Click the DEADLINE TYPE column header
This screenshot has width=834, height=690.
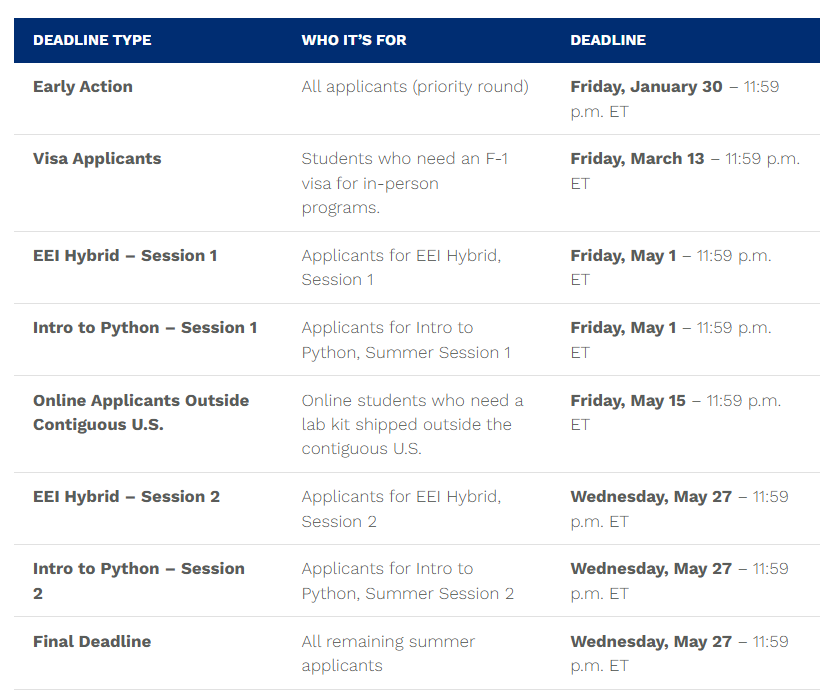[92, 40]
